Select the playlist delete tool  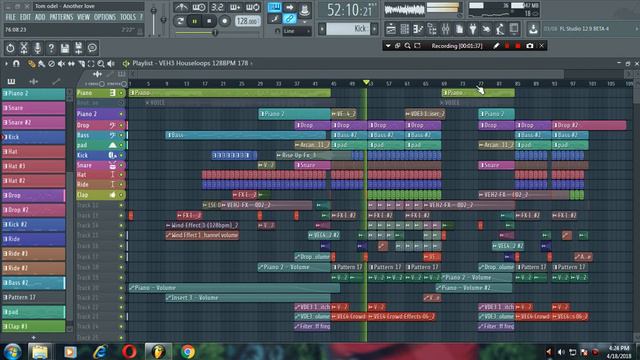click(51, 64)
